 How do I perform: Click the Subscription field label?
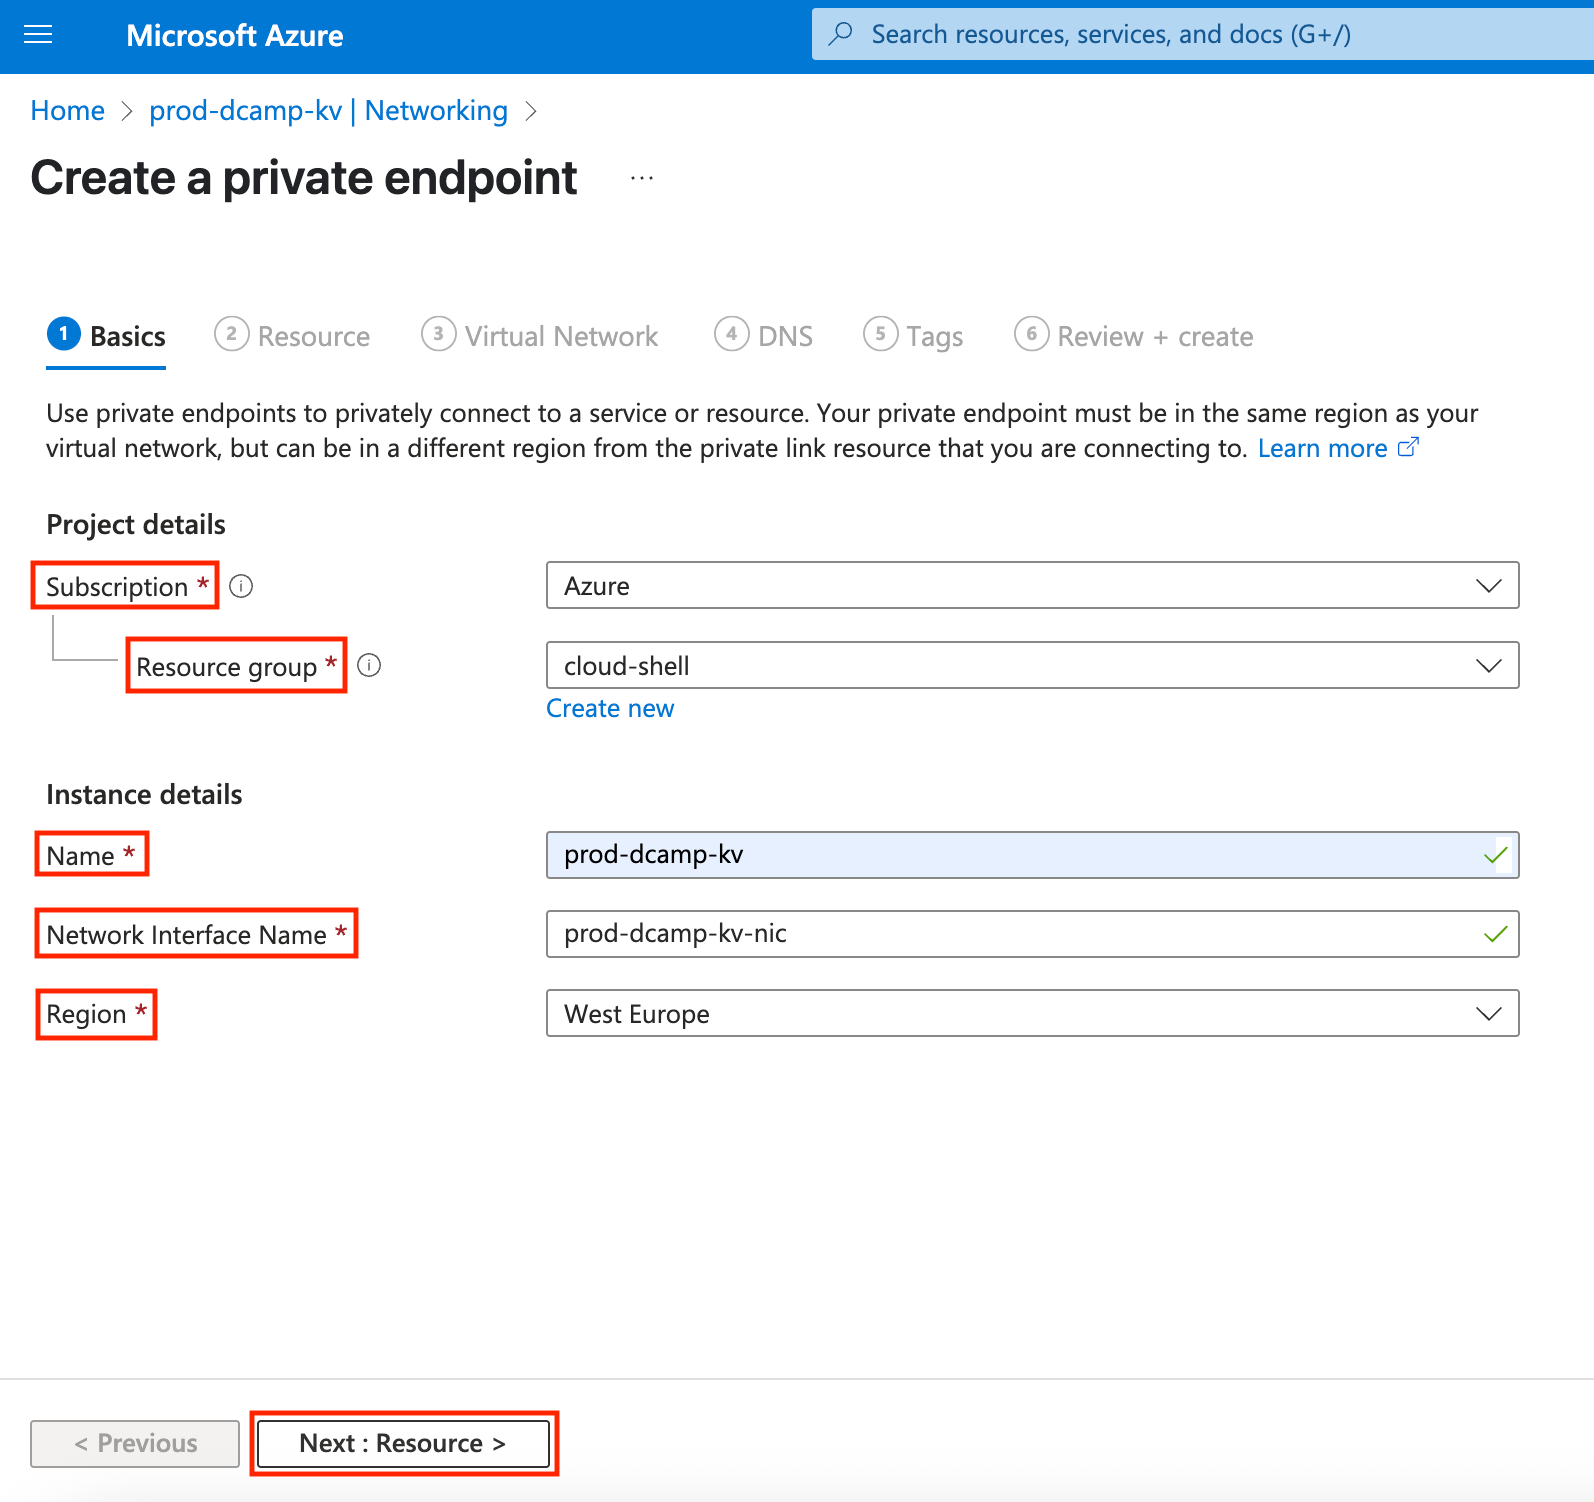coord(117,587)
